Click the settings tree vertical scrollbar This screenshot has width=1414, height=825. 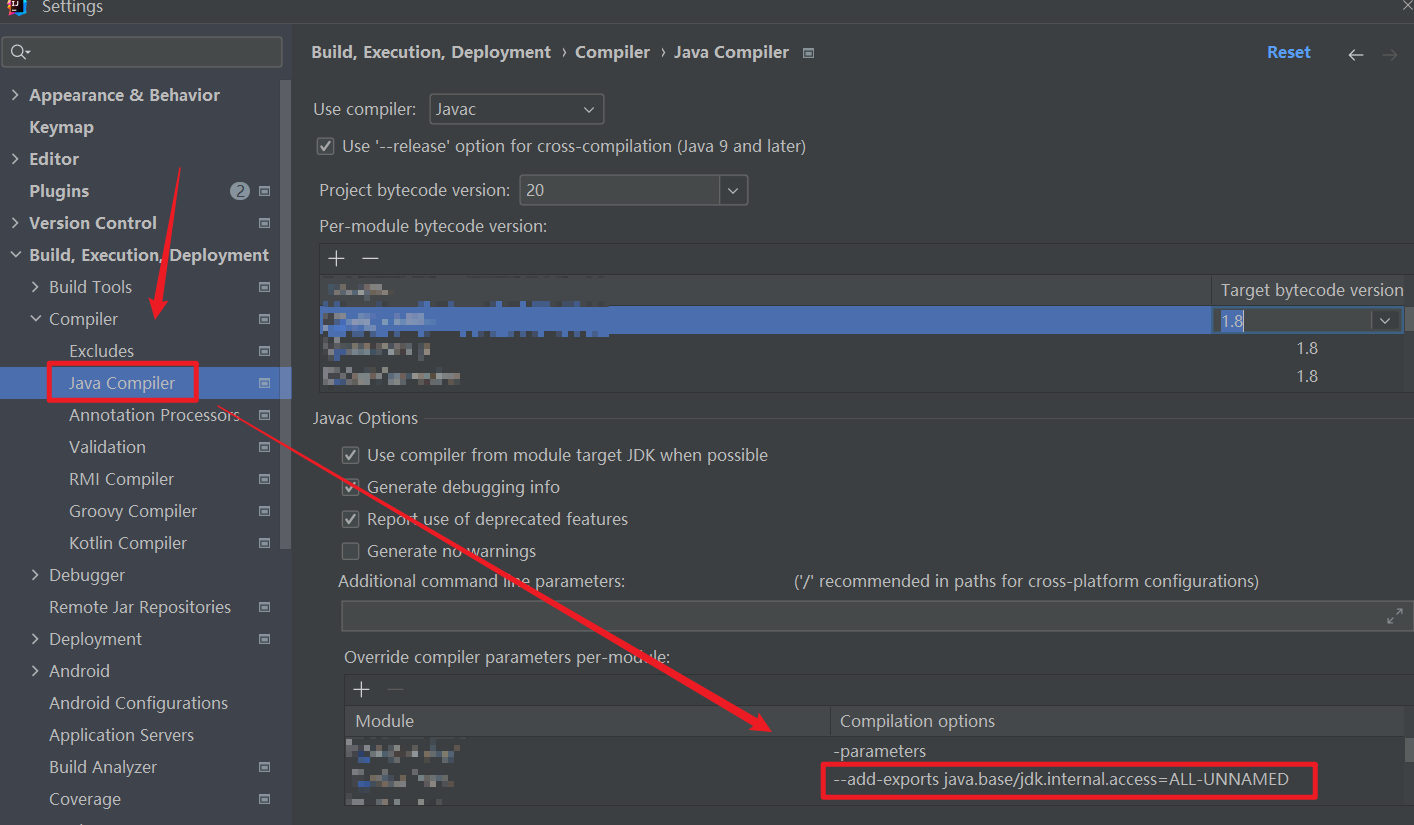(x=286, y=300)
